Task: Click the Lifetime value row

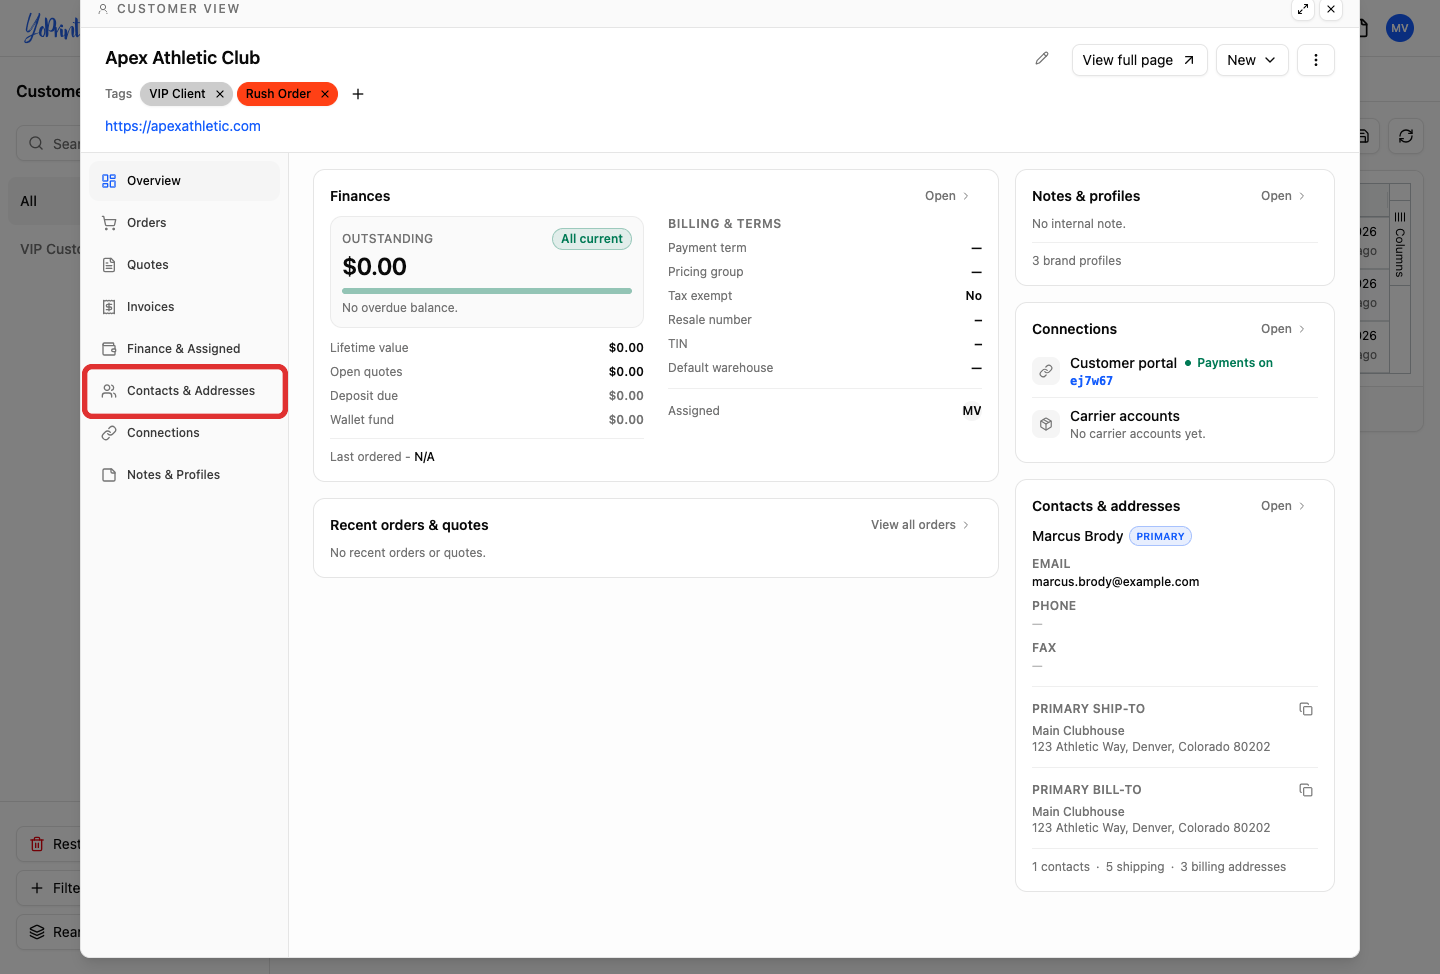Action: pyautogui.click(x=487, y=348)
